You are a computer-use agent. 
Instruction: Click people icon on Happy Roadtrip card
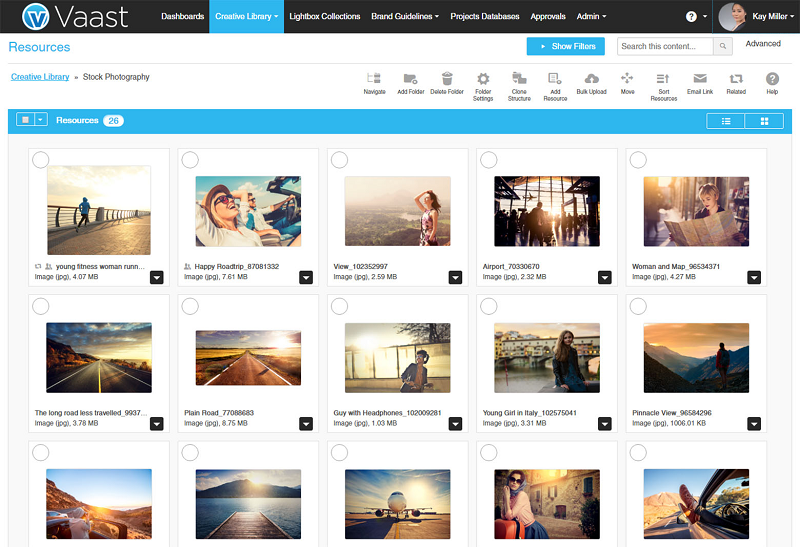tap(187, 266)
